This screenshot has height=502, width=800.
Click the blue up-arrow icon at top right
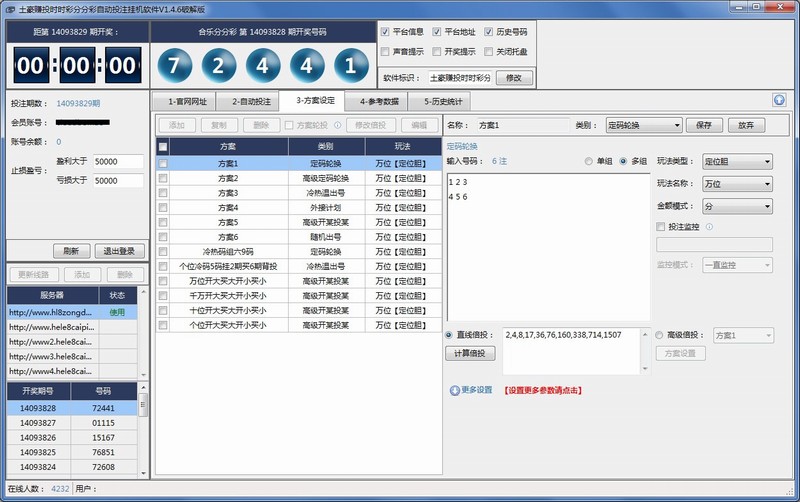779,100
